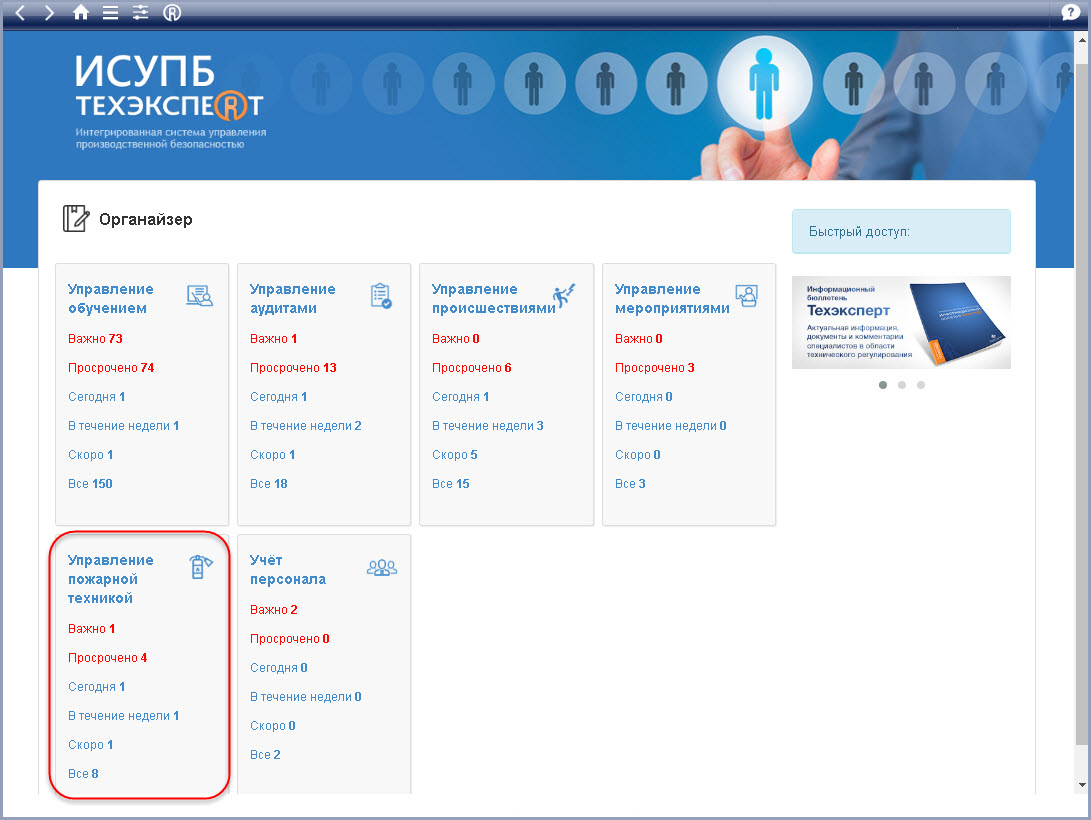Click the training management card icon
The height and width of the screenshot is (820, 1091).
(200, 295)
